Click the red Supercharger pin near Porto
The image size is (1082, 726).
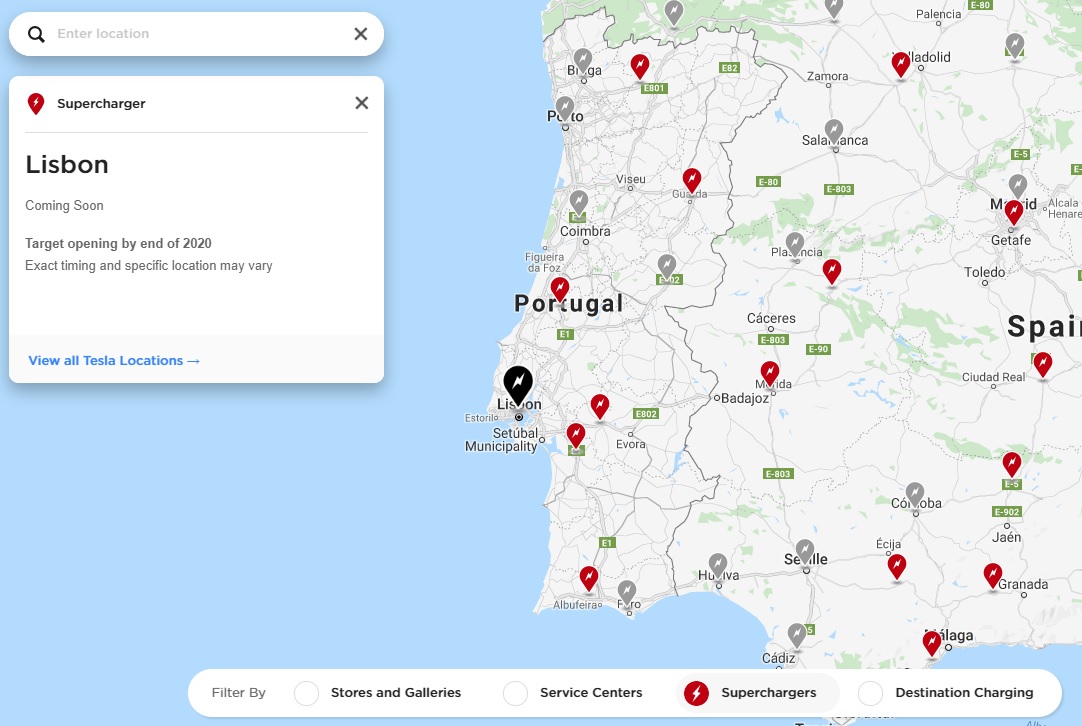640,64
